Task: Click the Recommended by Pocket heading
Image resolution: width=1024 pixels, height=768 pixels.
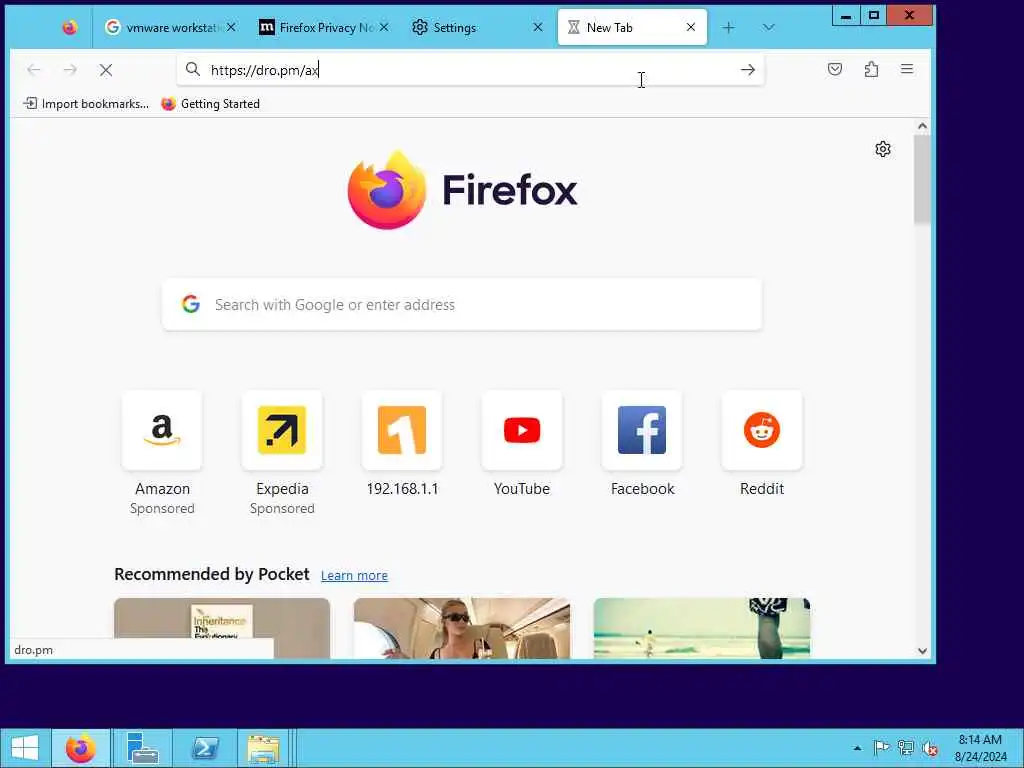Action: pyautogui.click(x=212, y=574)
